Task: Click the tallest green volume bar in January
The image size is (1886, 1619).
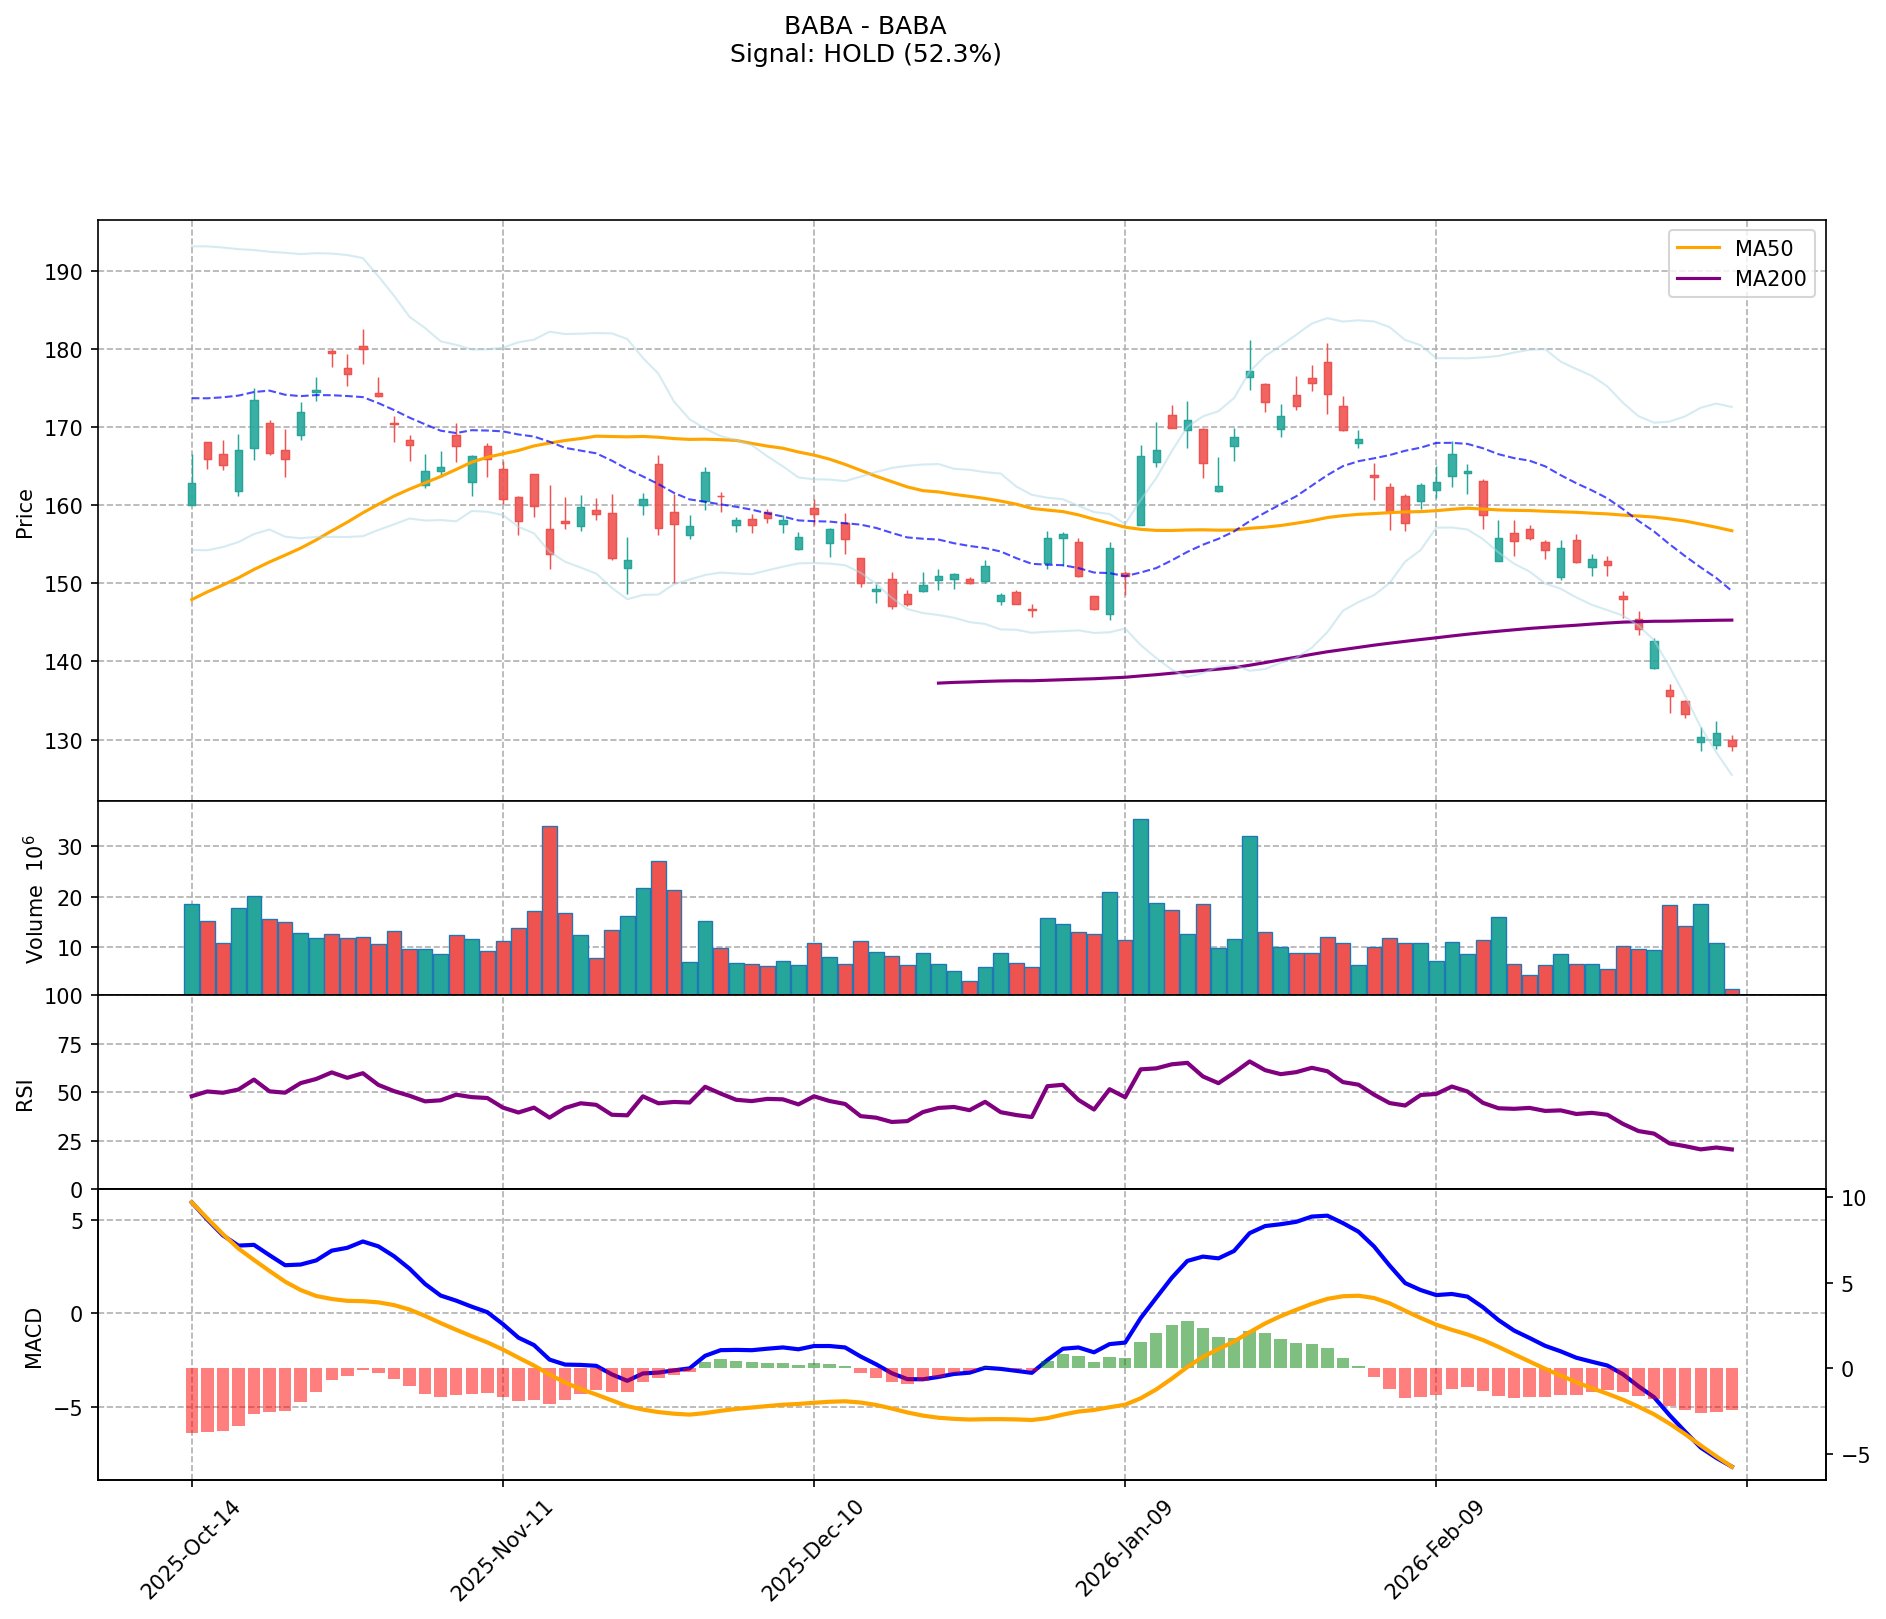Action: [1141, 906]
